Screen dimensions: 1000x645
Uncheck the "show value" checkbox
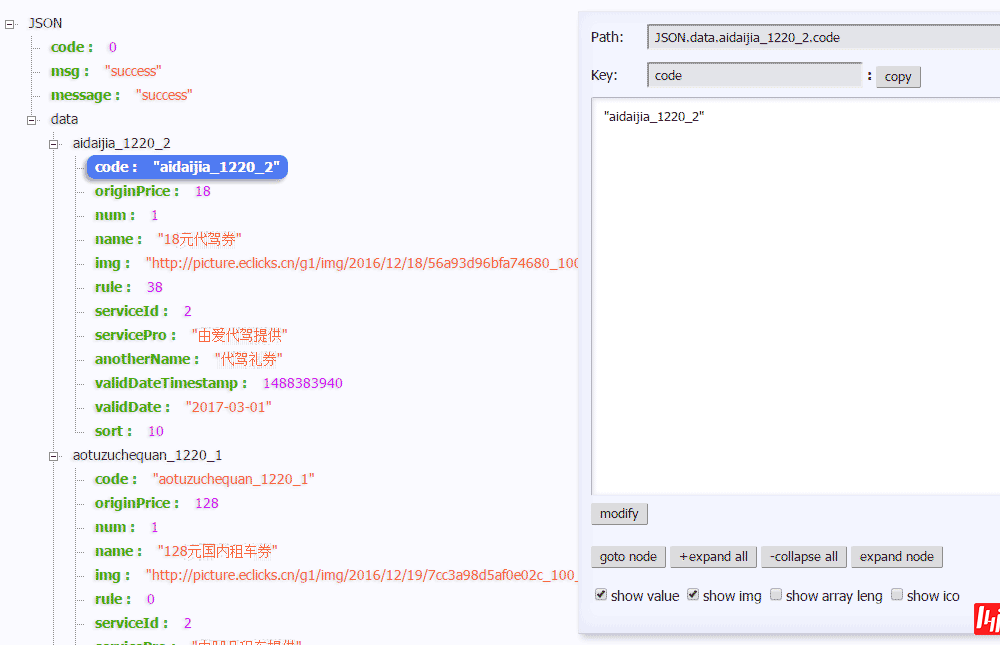click(601, 595)
